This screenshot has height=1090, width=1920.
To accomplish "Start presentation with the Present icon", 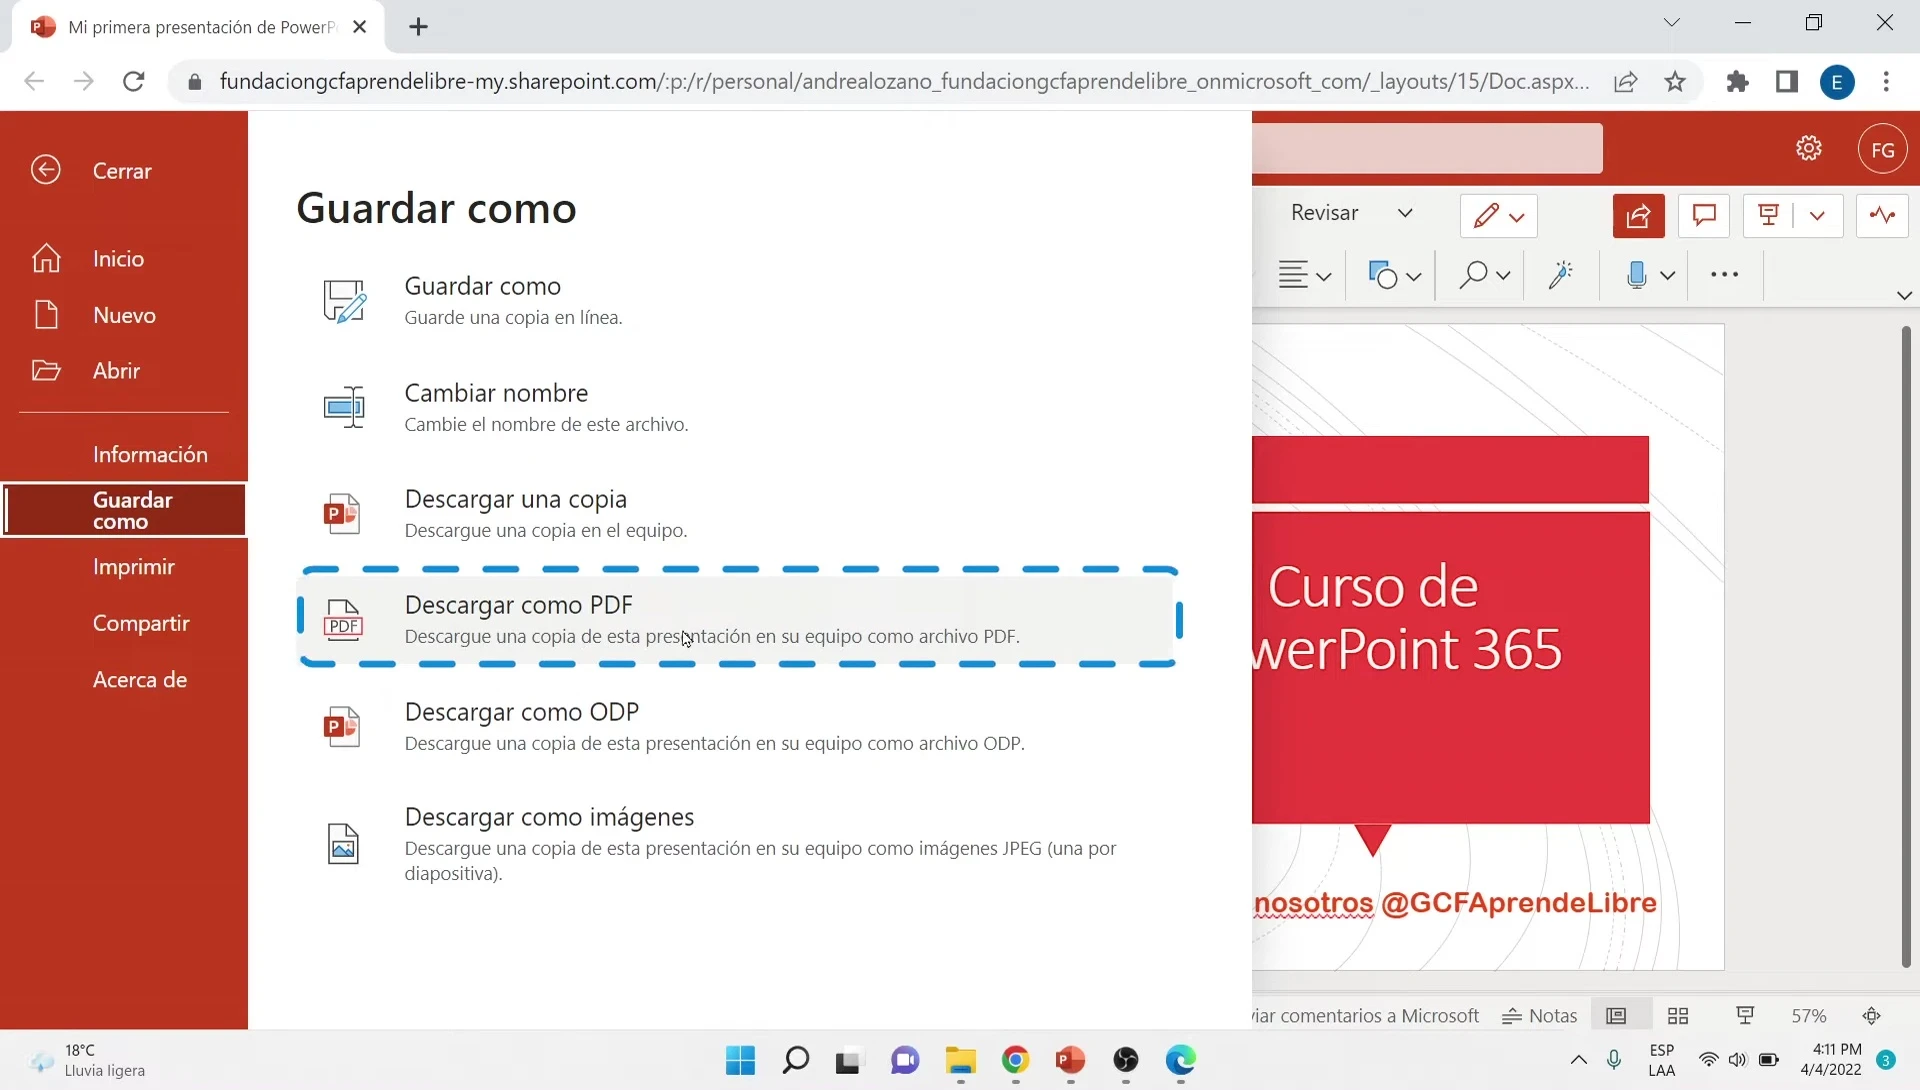I will pyautogui.click(x=1768, y=216).
